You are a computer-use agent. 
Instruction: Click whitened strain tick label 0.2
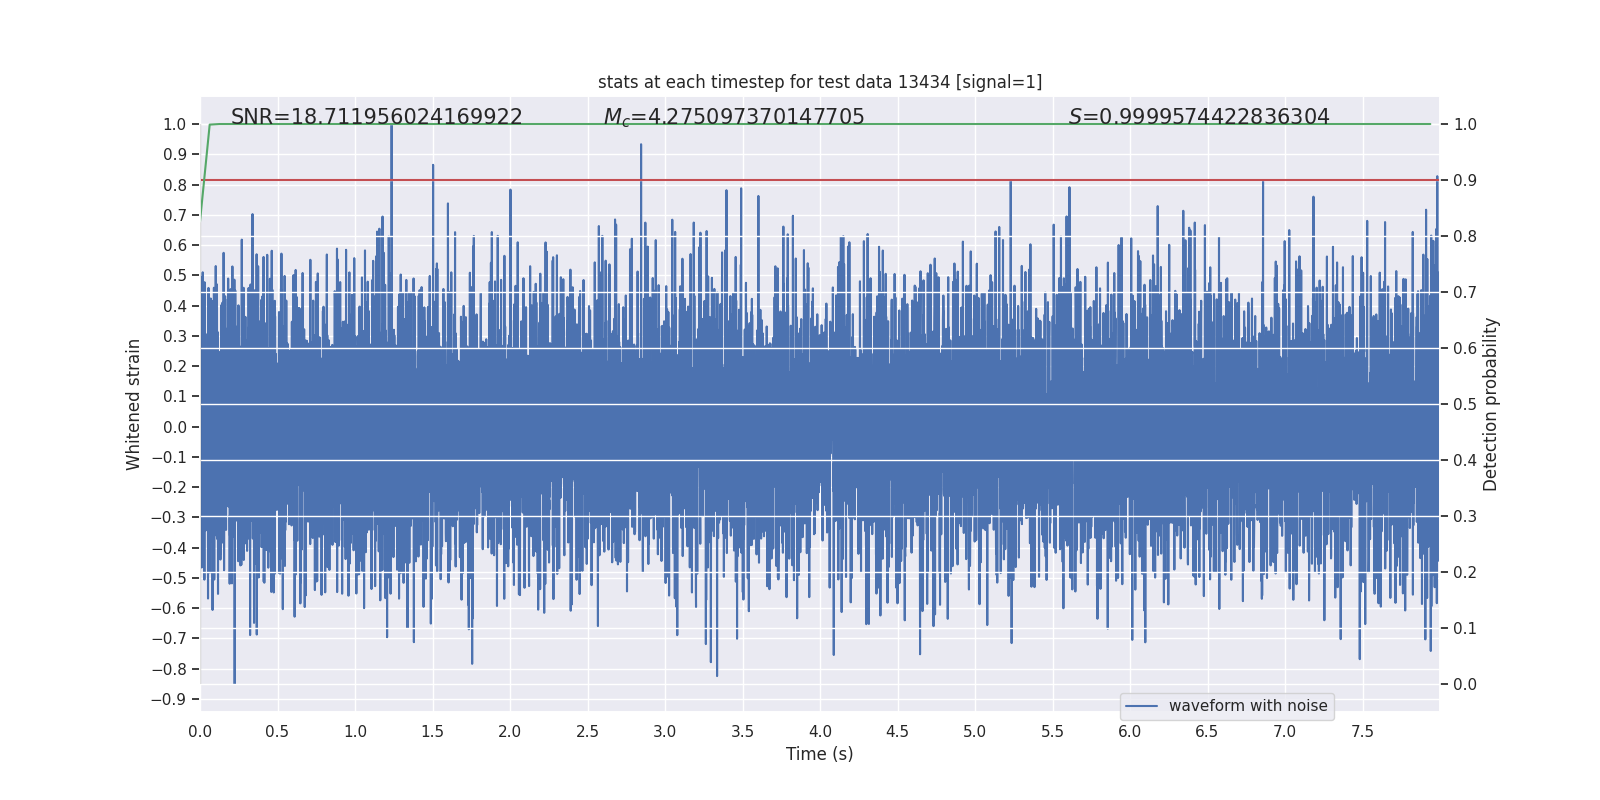click(x=175, y=367)
